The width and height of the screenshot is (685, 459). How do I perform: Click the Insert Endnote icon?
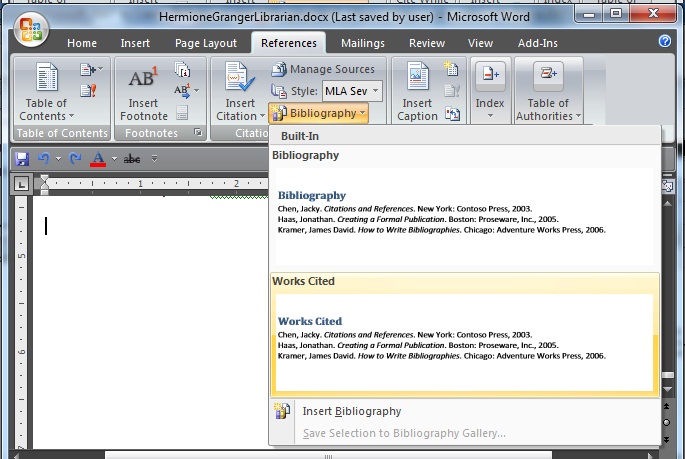pyautogui.click(x=182, y=69)
